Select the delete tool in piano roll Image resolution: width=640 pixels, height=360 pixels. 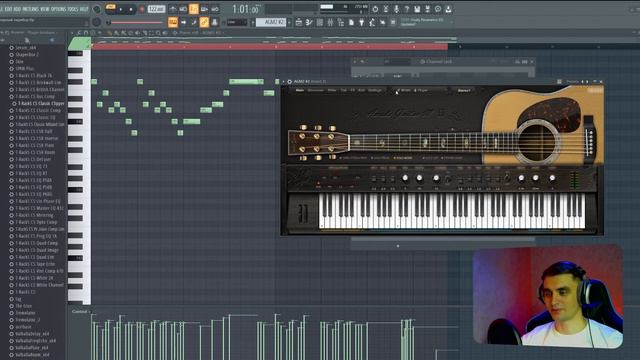[130, 33]
